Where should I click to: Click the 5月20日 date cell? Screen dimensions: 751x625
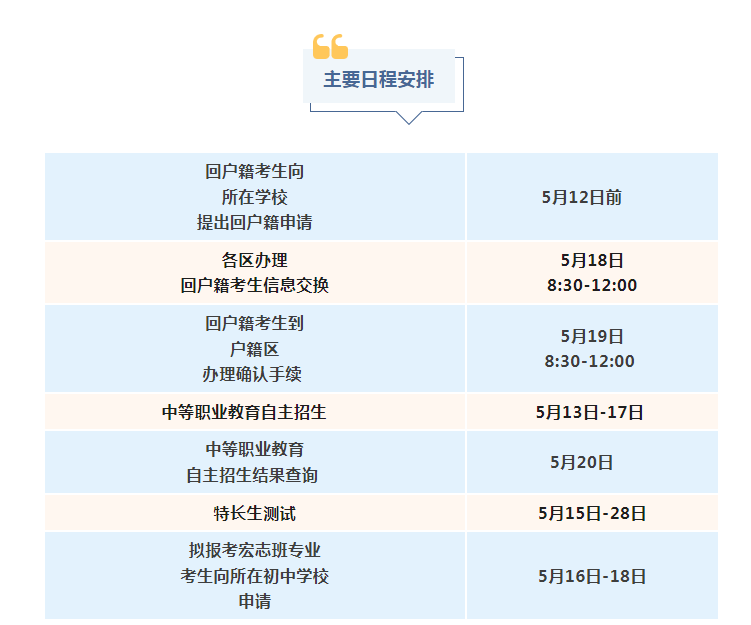[582, 462]
